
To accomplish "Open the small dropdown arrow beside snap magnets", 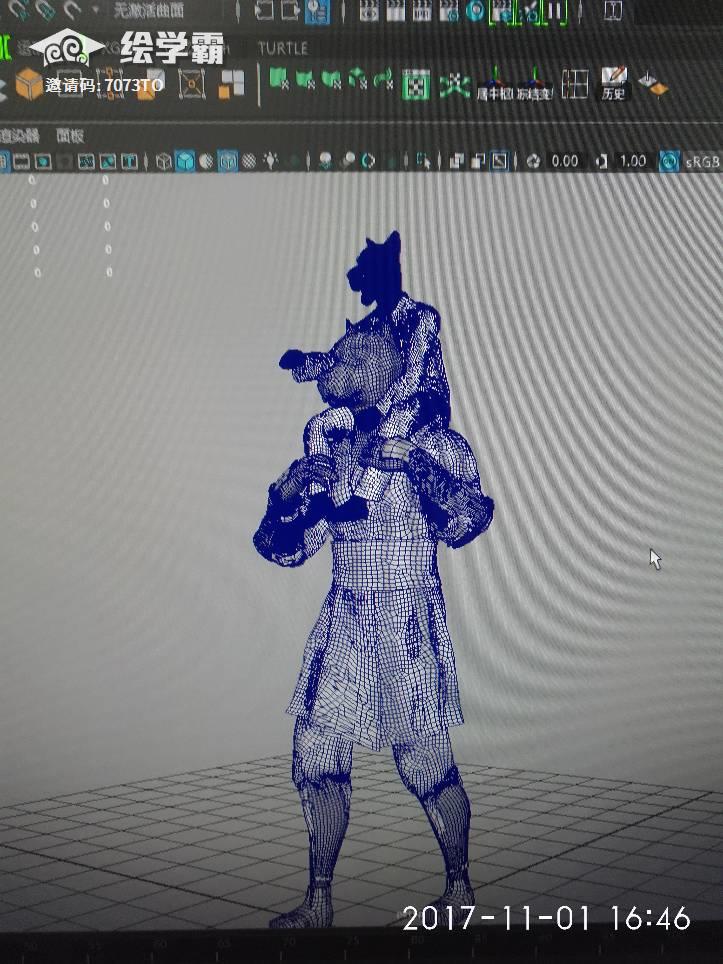I will tap(95, 10).
